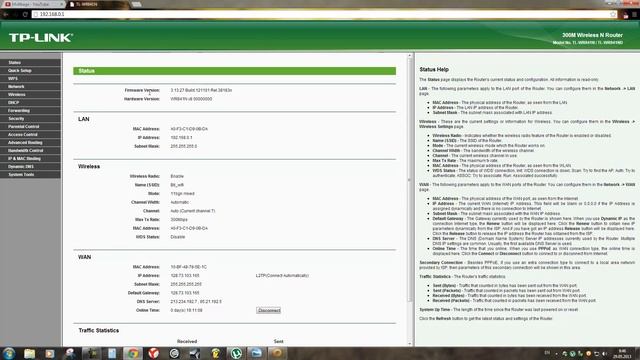This screenshot has height=360, width=640.
Task: Click the blue folder app in the taskbar
Action: 256,353
